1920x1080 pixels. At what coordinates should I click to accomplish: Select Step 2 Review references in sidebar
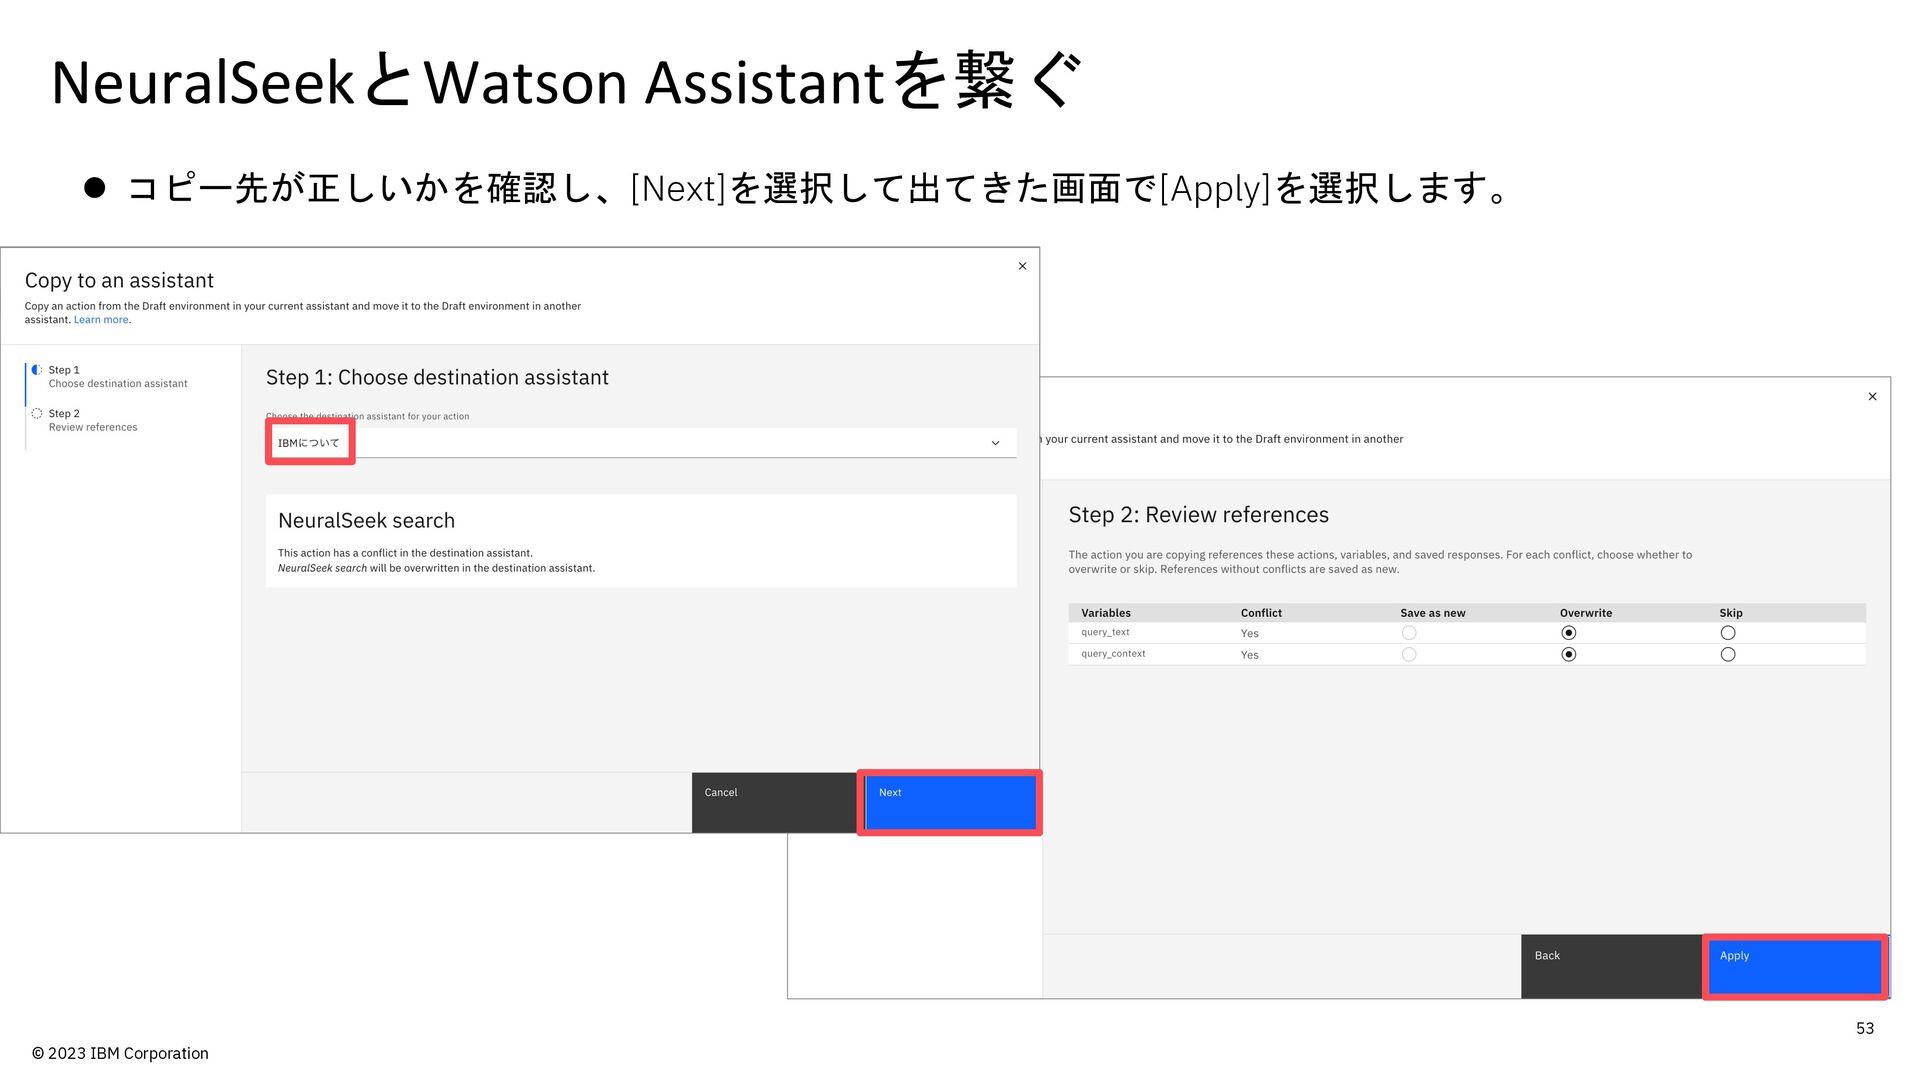[93, 420]
